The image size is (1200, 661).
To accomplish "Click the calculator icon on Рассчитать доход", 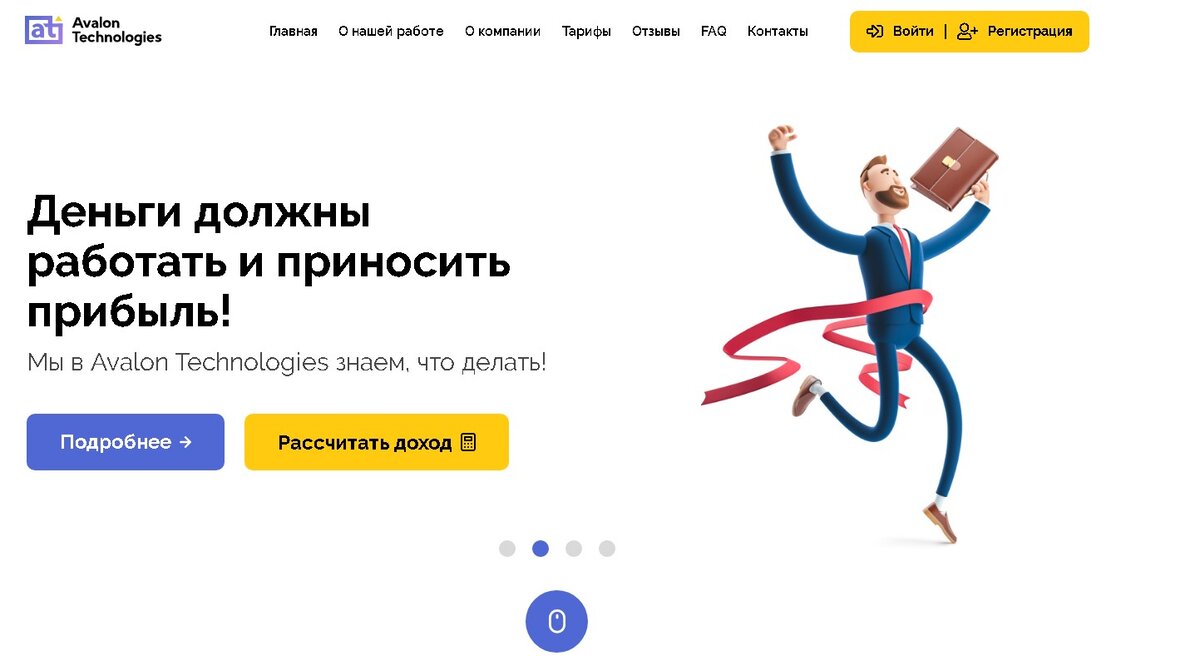I will [x=468, y=442].
